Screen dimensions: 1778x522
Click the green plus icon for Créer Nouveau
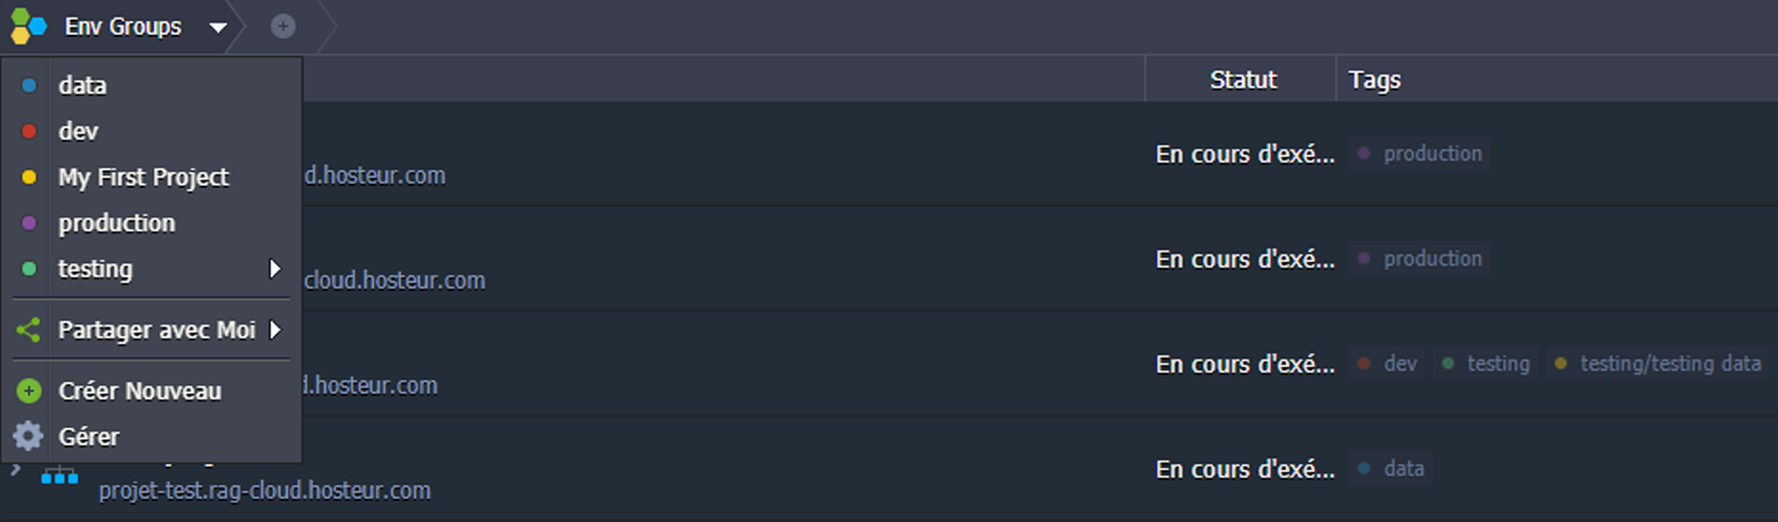[29, 391]
